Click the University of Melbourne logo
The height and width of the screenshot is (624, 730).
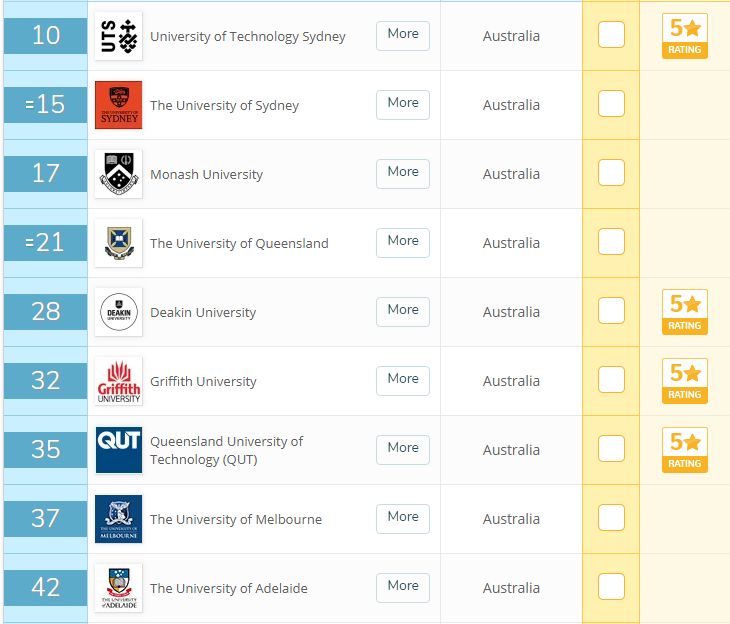point(118,519)
